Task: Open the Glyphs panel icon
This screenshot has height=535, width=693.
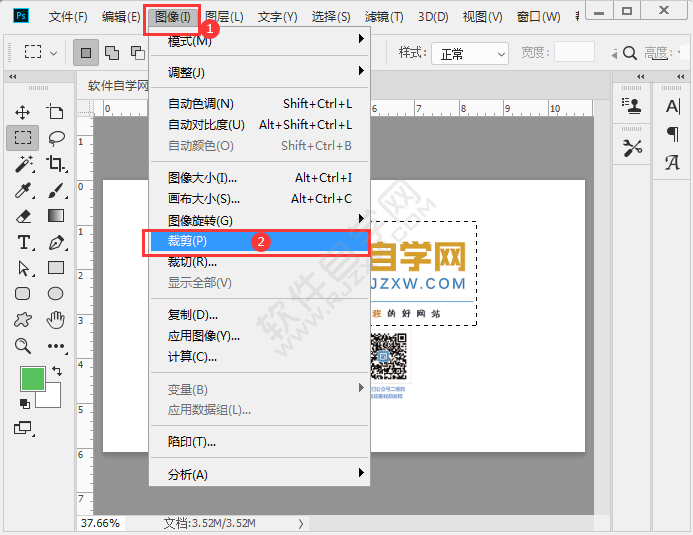Action: [x=673, y=163]
